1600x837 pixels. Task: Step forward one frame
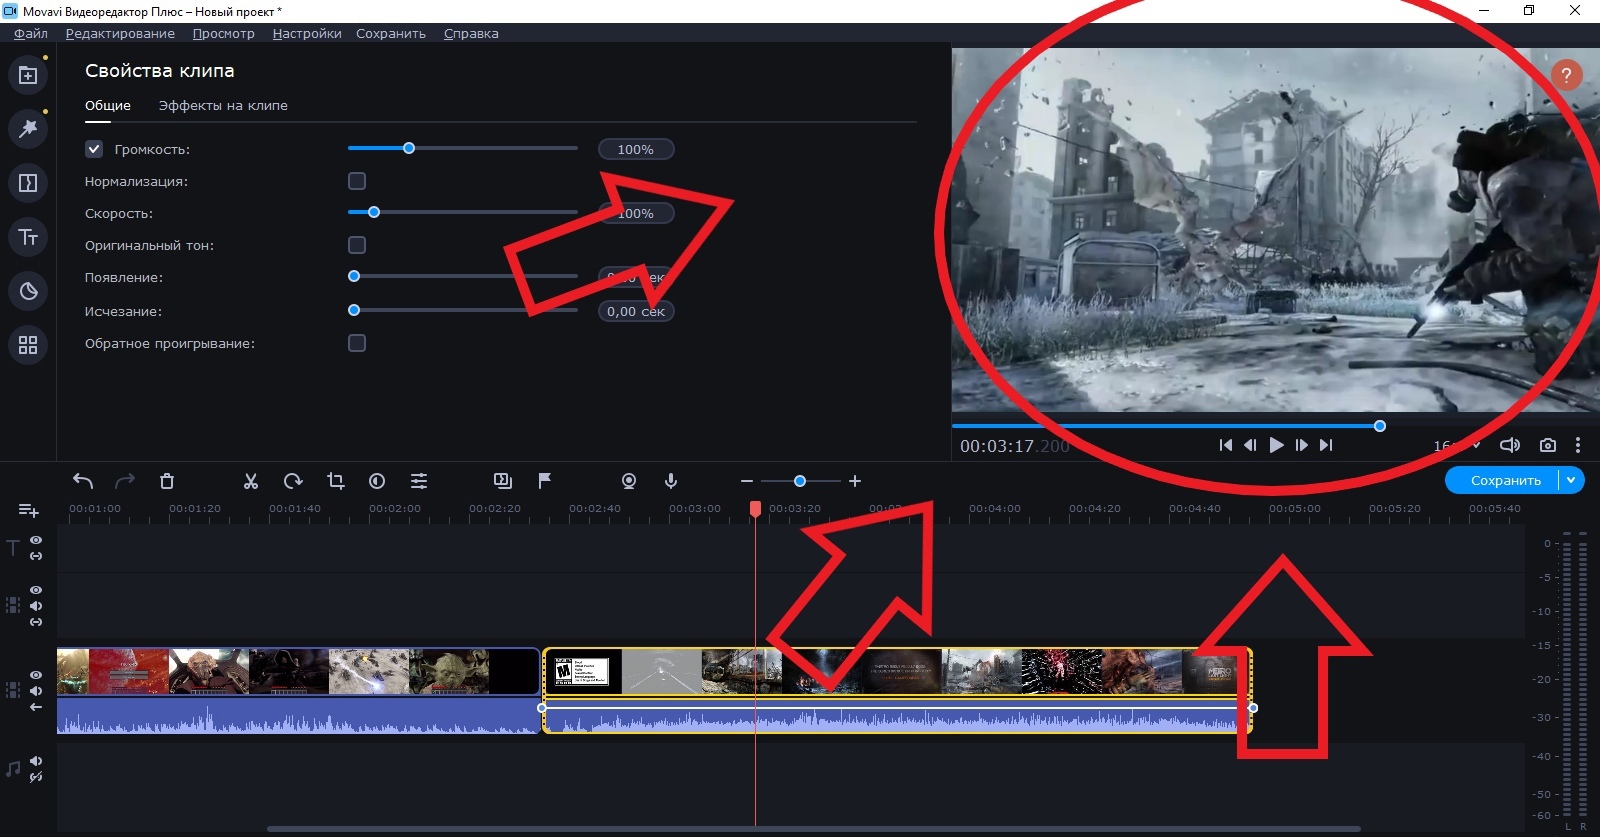[x=1301, y=445]
